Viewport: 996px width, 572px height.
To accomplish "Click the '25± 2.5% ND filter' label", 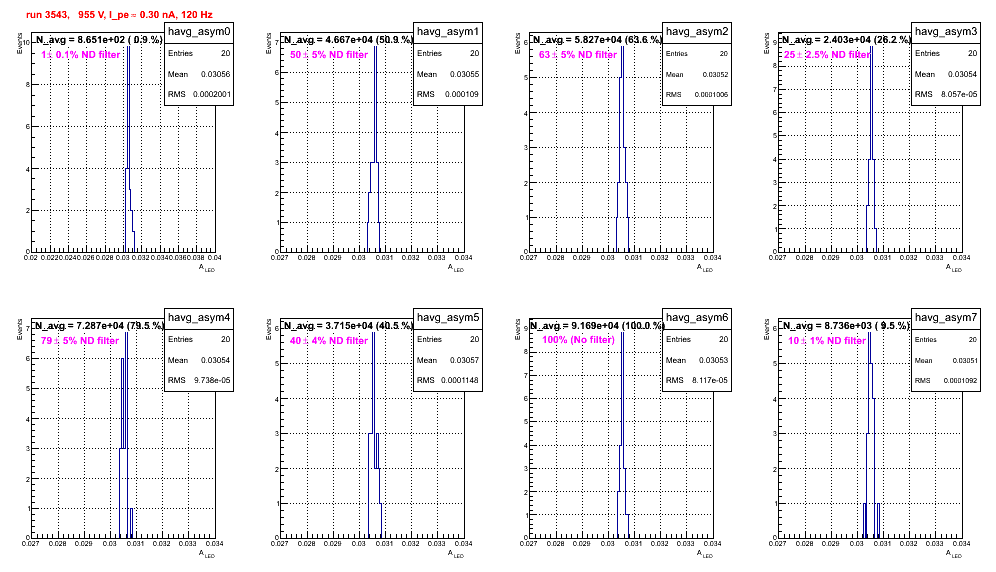I will click(826, 55).
